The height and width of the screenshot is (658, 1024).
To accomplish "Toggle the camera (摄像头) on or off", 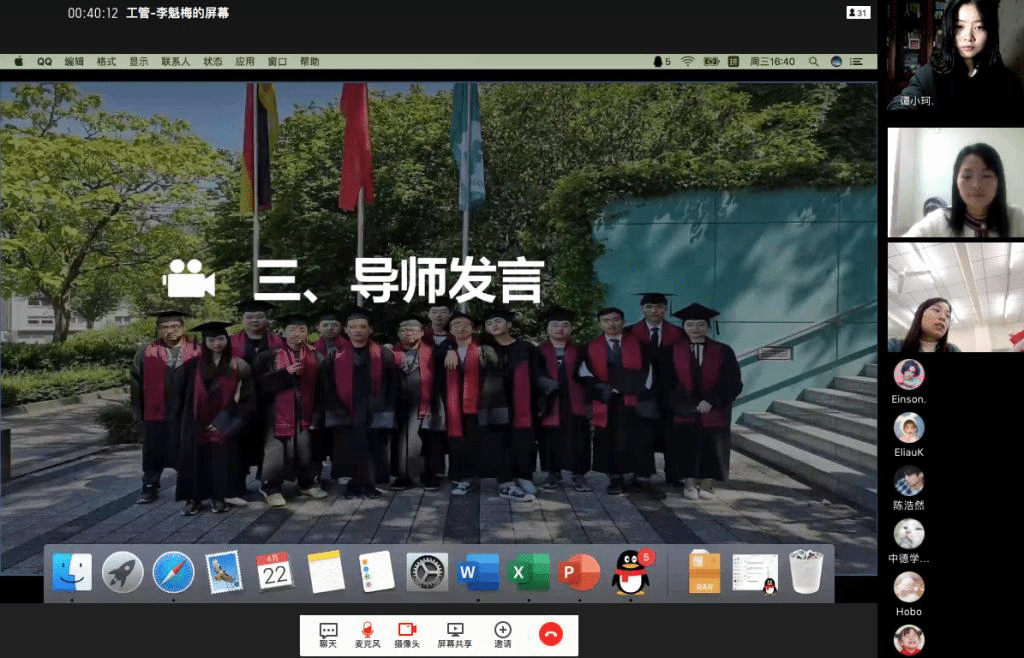I will click(407, 634).
